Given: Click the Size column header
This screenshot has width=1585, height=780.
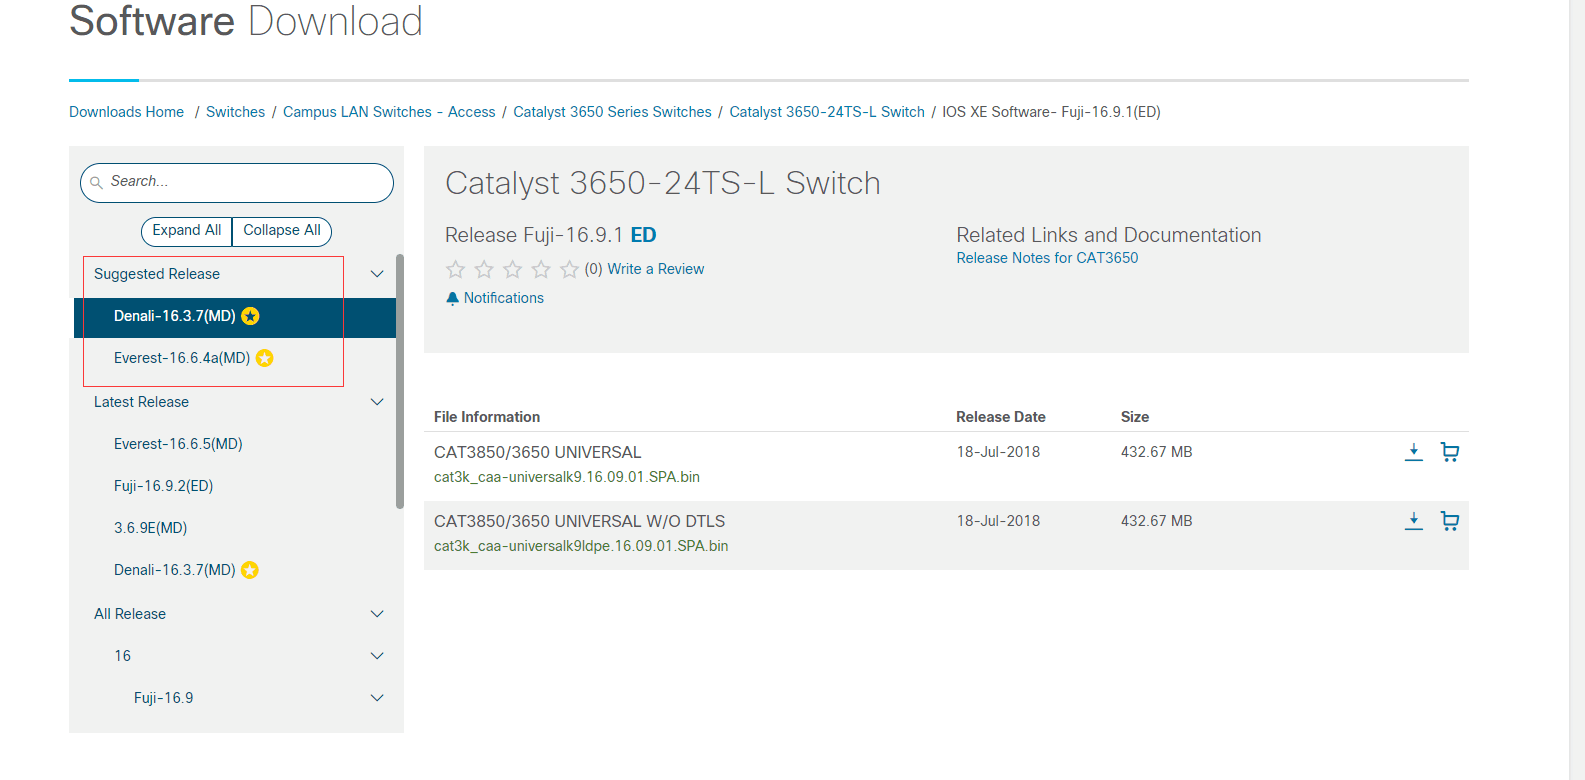Looking at the screenshot, I should point(1135,417).
